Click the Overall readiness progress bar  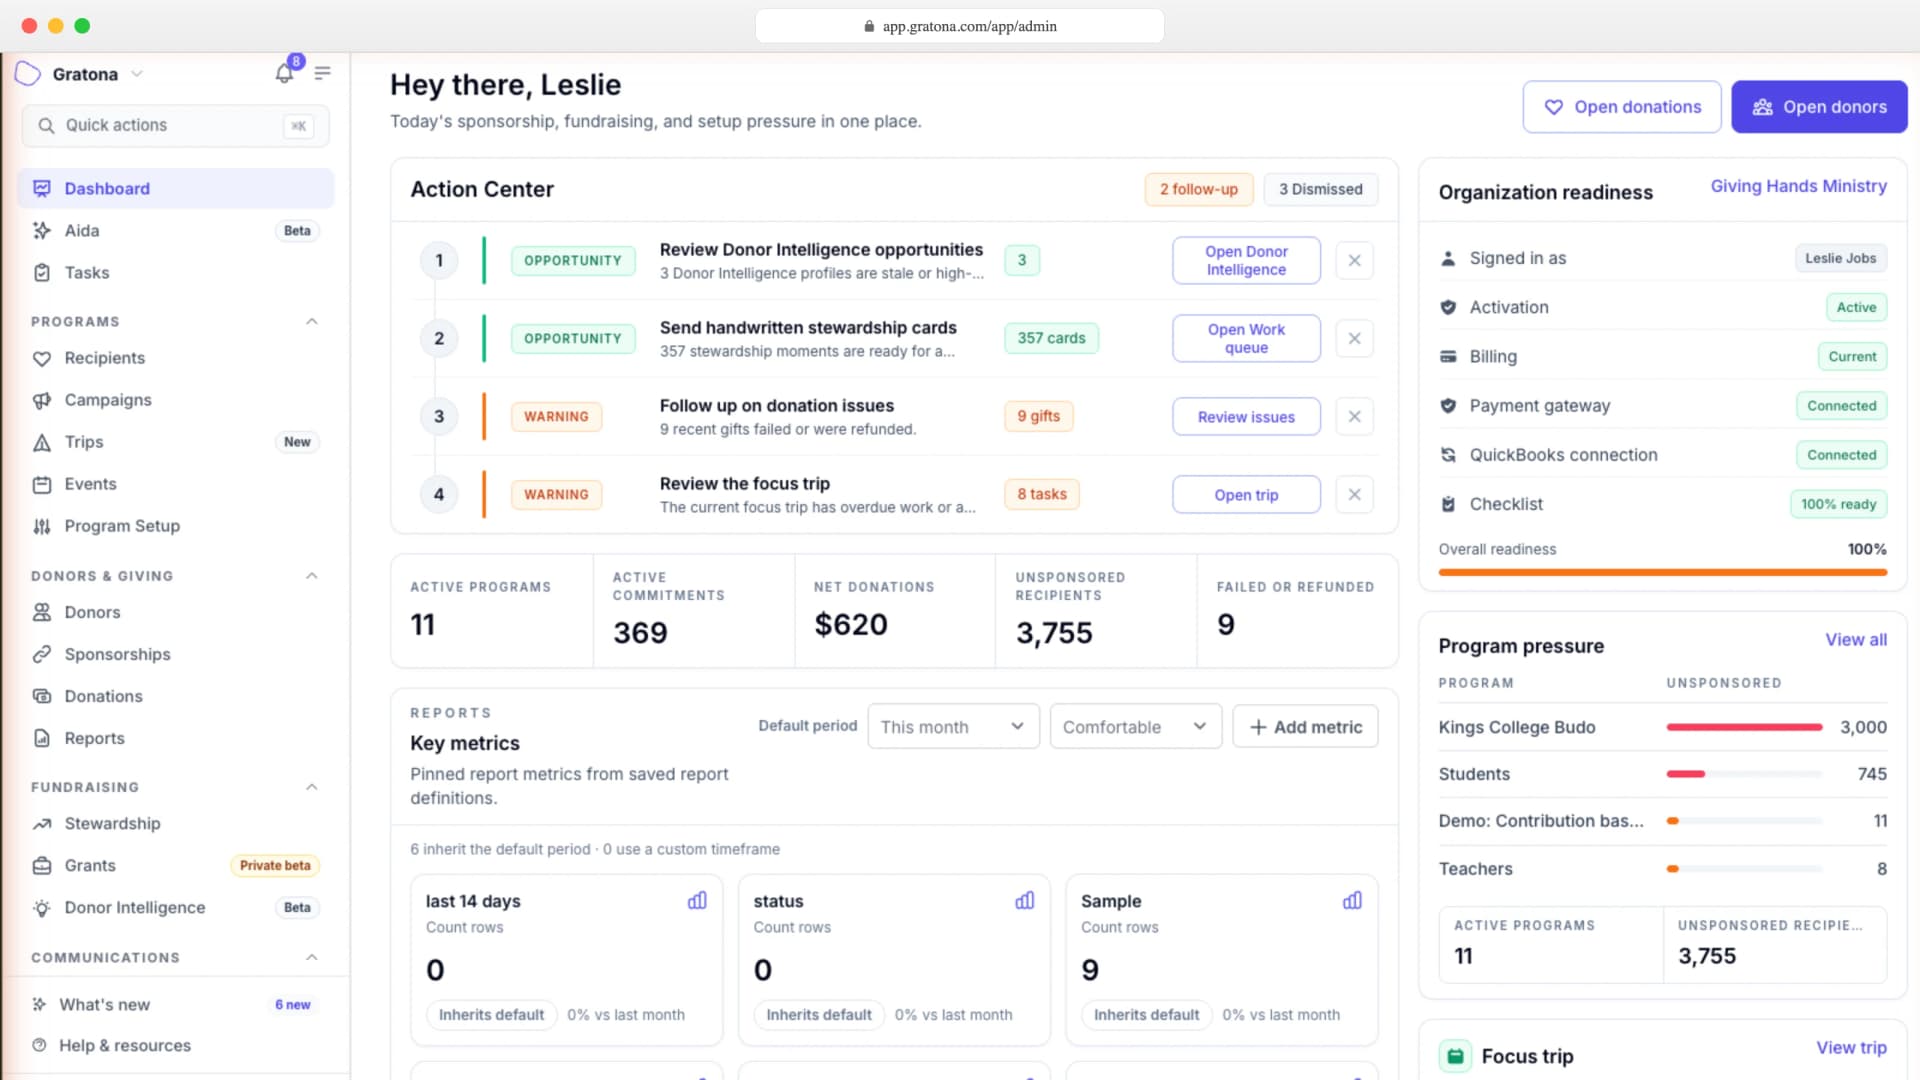click(x=1662, y=573)
